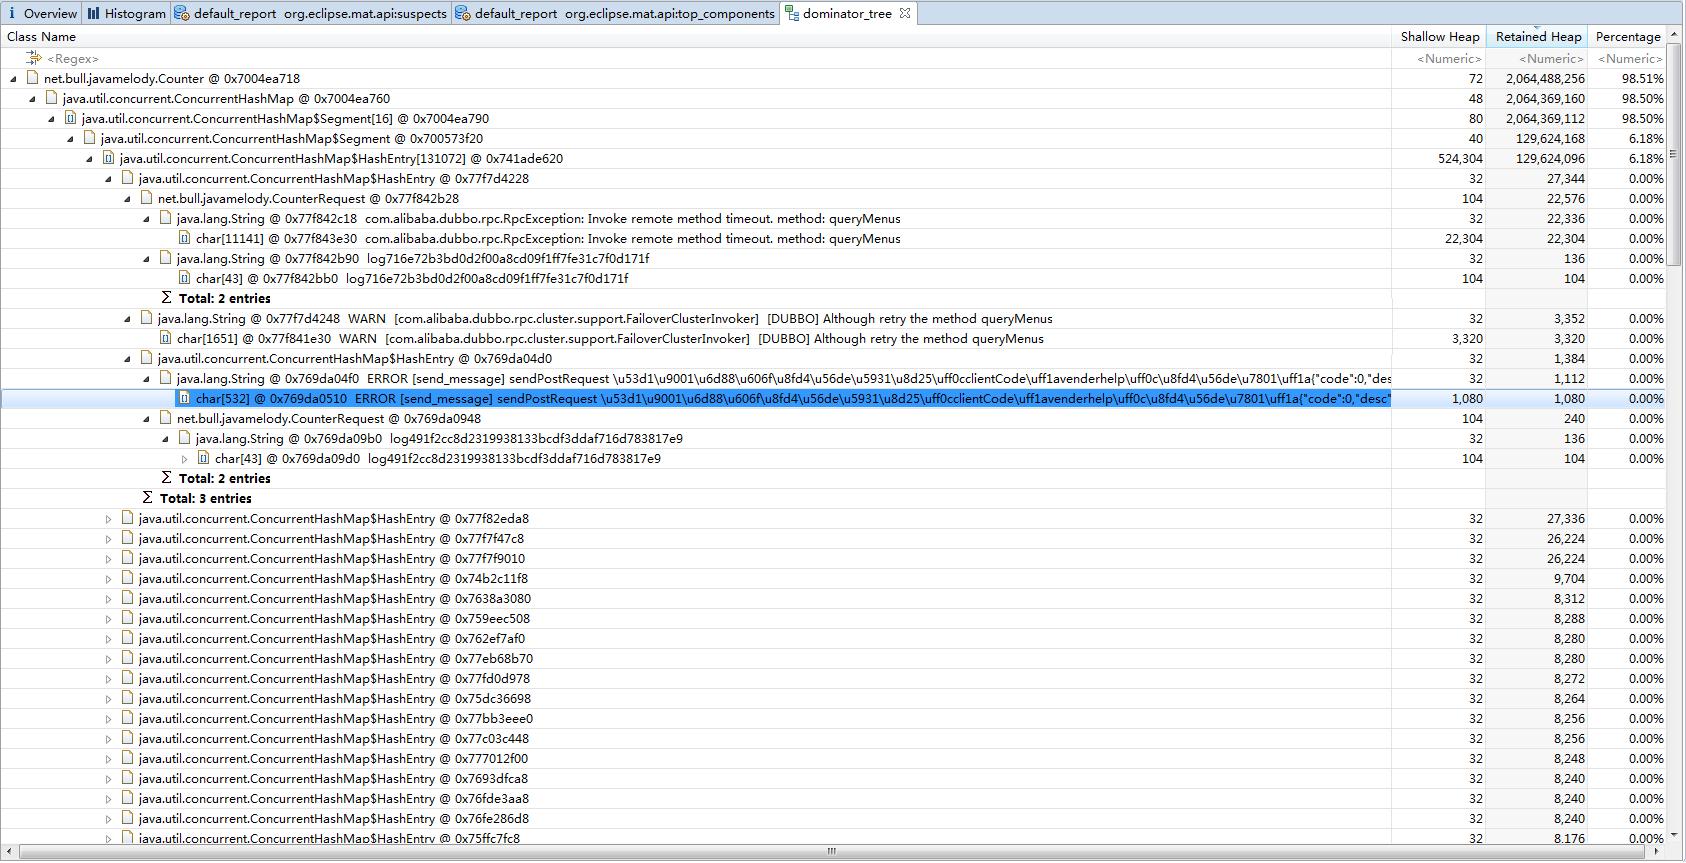Switch to the Histogram tab
1686x863 pixels.
pyautogui.click(x=126, y=14)
